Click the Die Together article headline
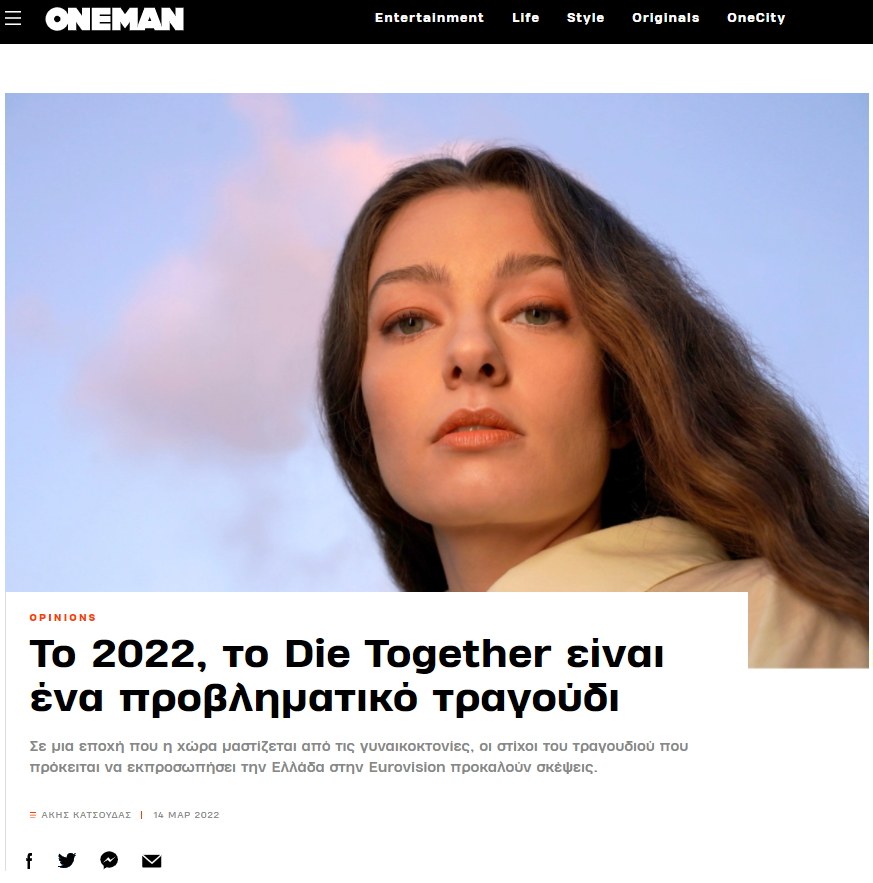873x883 pixels. (347, 676)
